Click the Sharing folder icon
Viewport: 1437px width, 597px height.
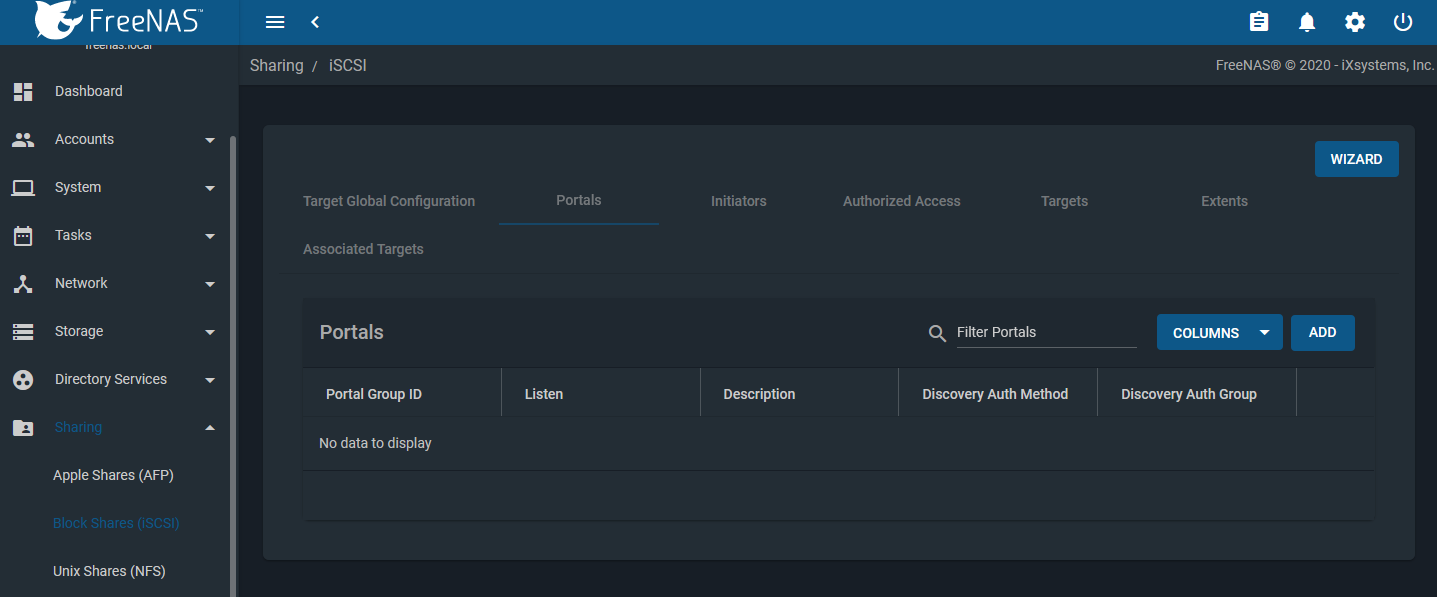point(23,427)
